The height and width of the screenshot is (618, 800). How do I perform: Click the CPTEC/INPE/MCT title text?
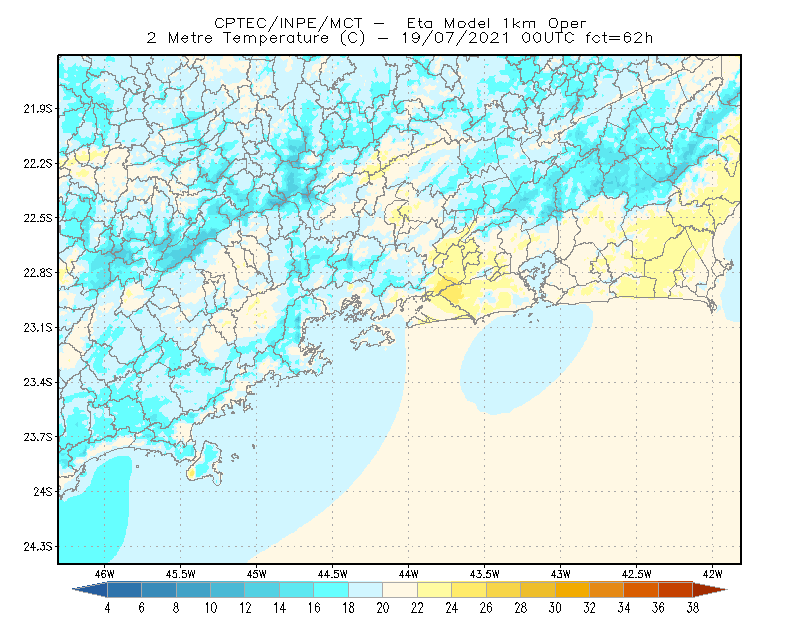(288, 23)
